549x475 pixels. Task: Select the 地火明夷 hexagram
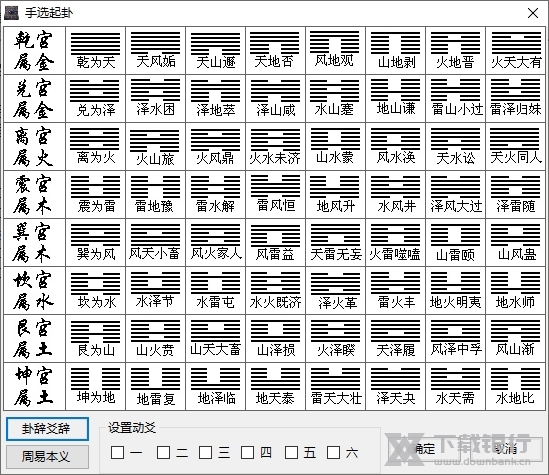pyautogui.click(x=455, y=291)
